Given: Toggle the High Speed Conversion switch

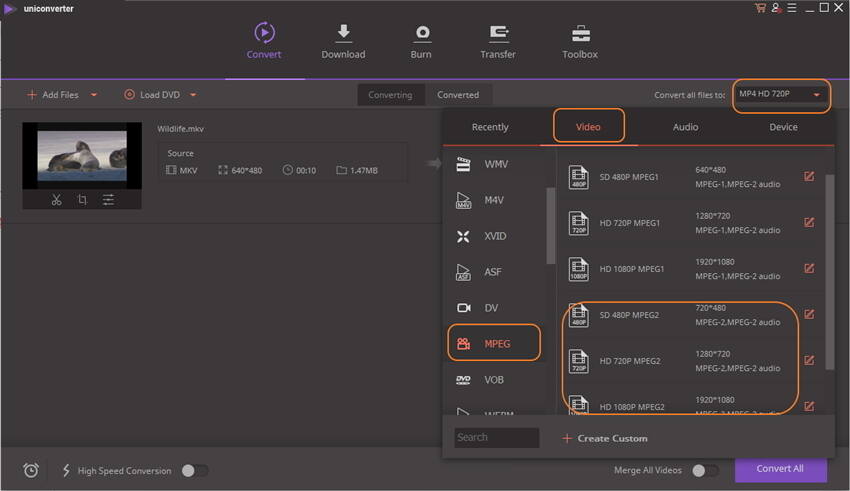Looking at the screenshot, I should (195, 470).
